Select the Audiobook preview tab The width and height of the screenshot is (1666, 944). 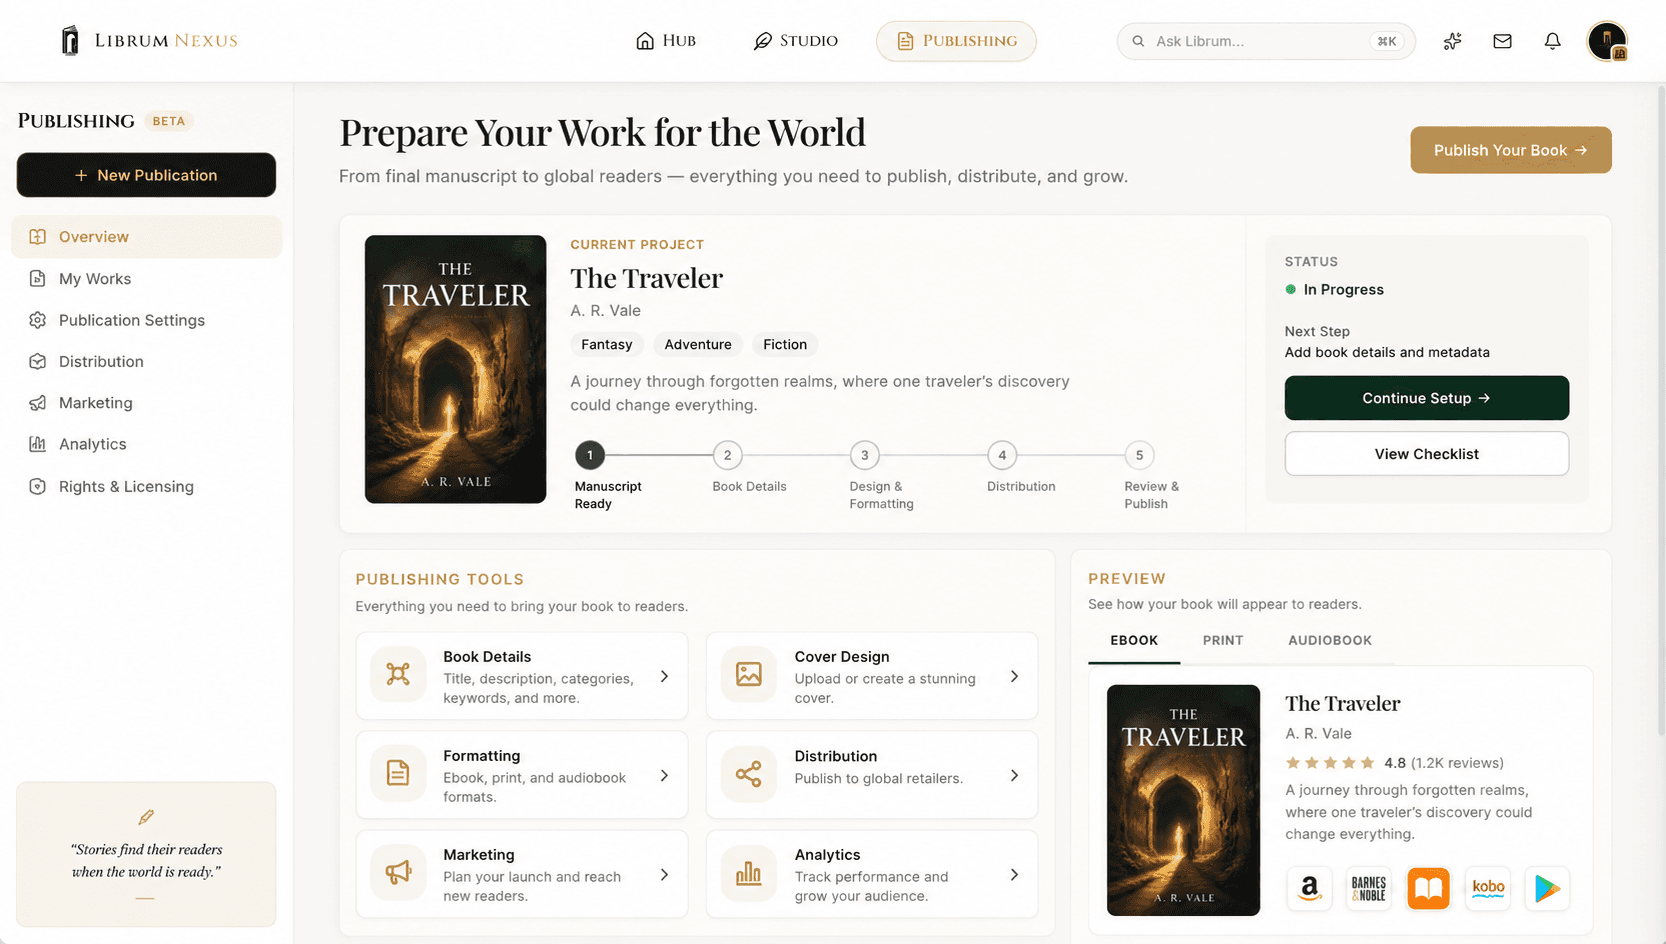(x=1330, y=640)
